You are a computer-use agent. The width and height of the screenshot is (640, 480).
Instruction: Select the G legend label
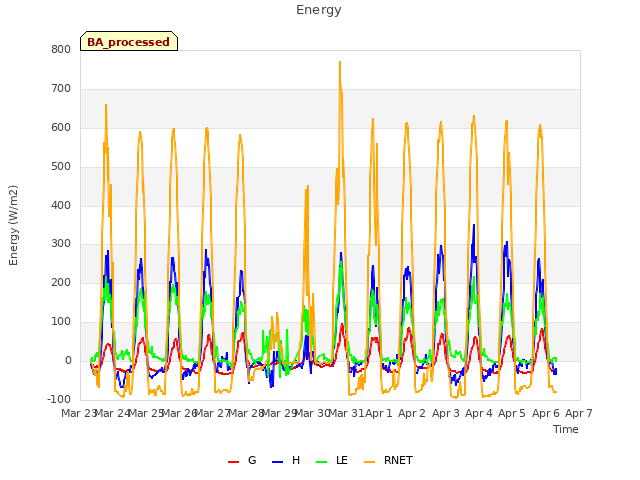click(252, 460)
